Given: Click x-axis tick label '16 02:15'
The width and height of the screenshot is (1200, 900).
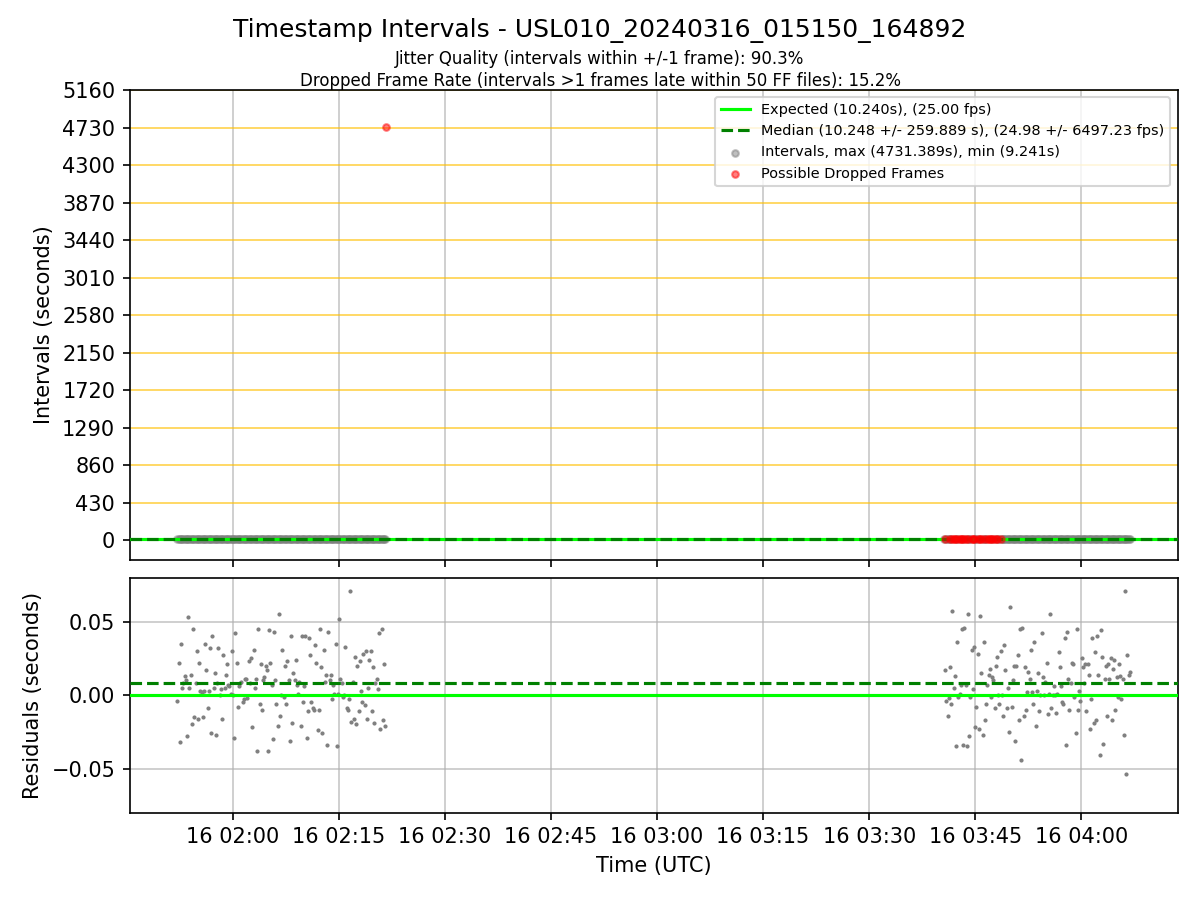Looking at the screenshot, I should [339, 836].
